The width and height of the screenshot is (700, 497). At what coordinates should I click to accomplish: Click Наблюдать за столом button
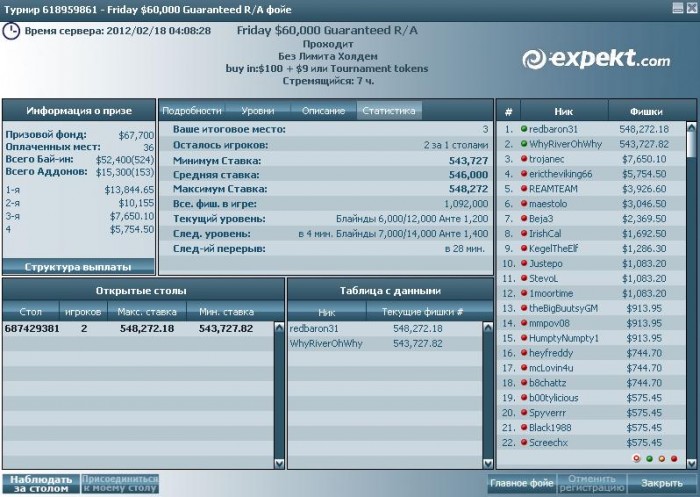pos(41,484)
